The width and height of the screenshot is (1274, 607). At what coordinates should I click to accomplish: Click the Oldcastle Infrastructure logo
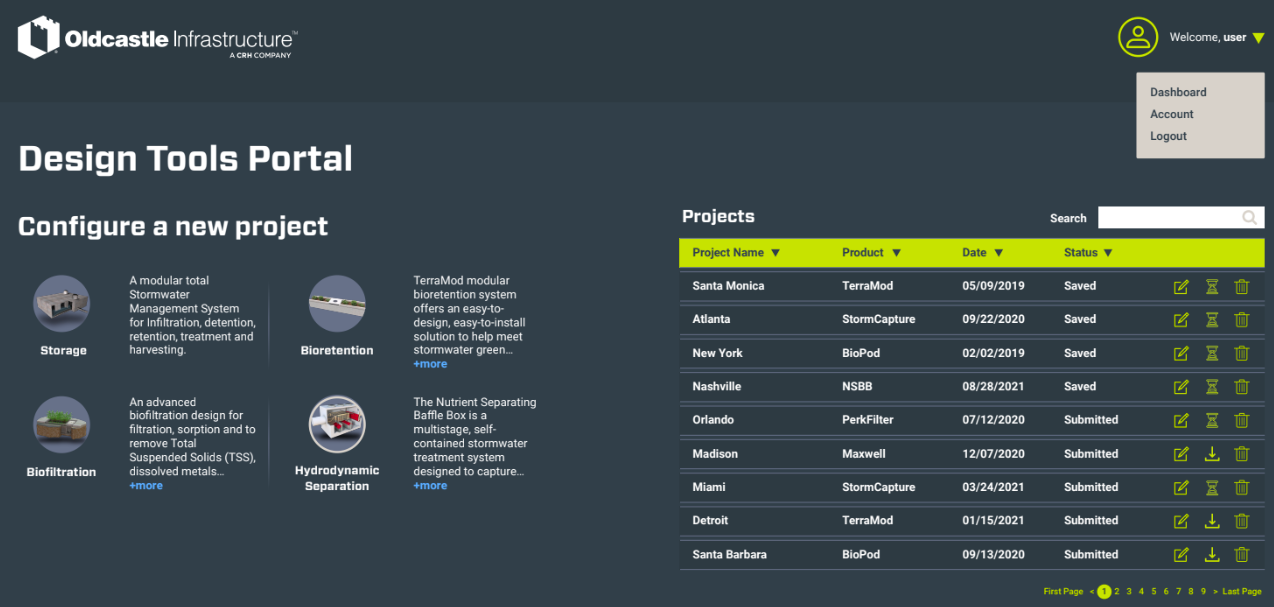pos(157,38)
